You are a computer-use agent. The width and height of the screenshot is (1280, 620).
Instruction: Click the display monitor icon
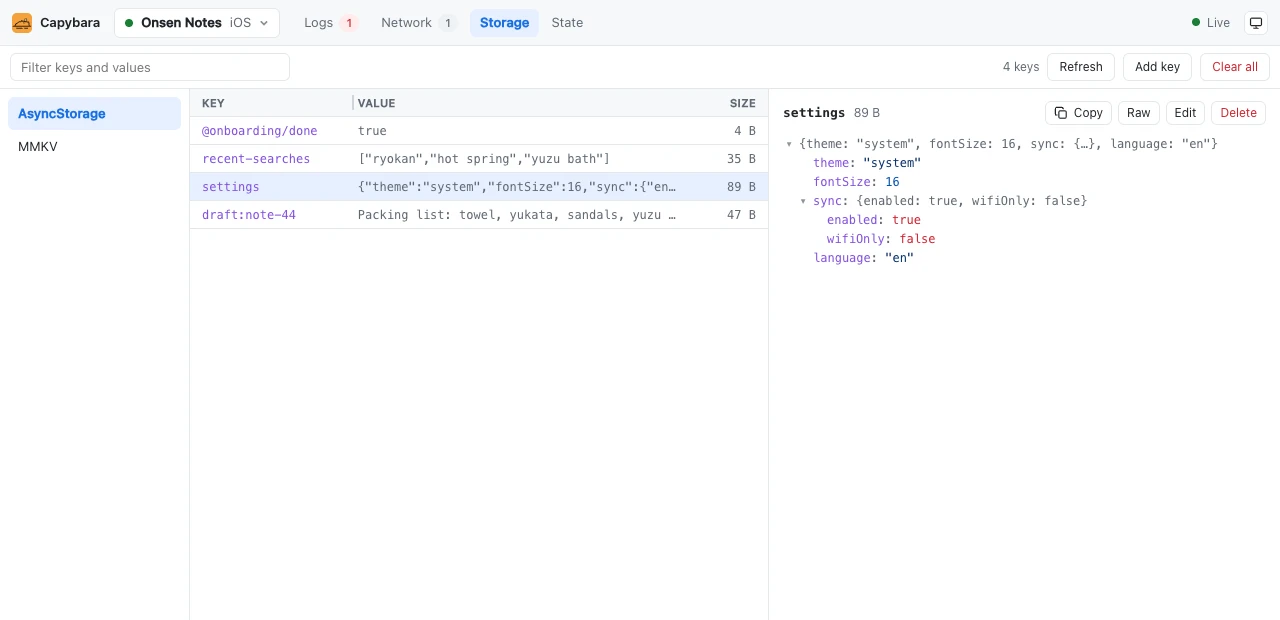(x=1255, y=23)
